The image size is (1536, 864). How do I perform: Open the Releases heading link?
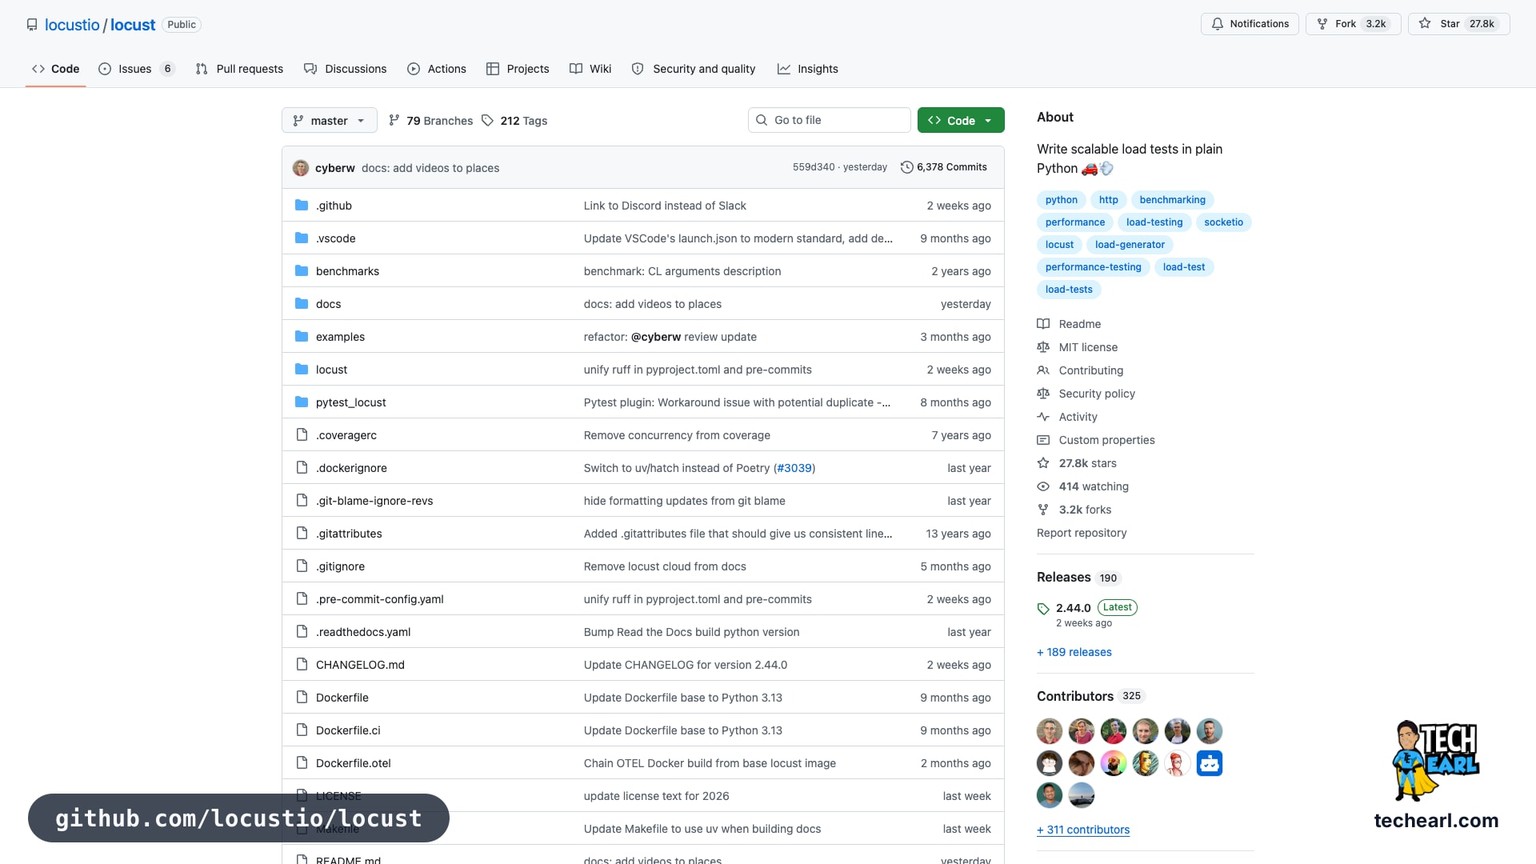pyautogui.click(x=1063, y=577)
